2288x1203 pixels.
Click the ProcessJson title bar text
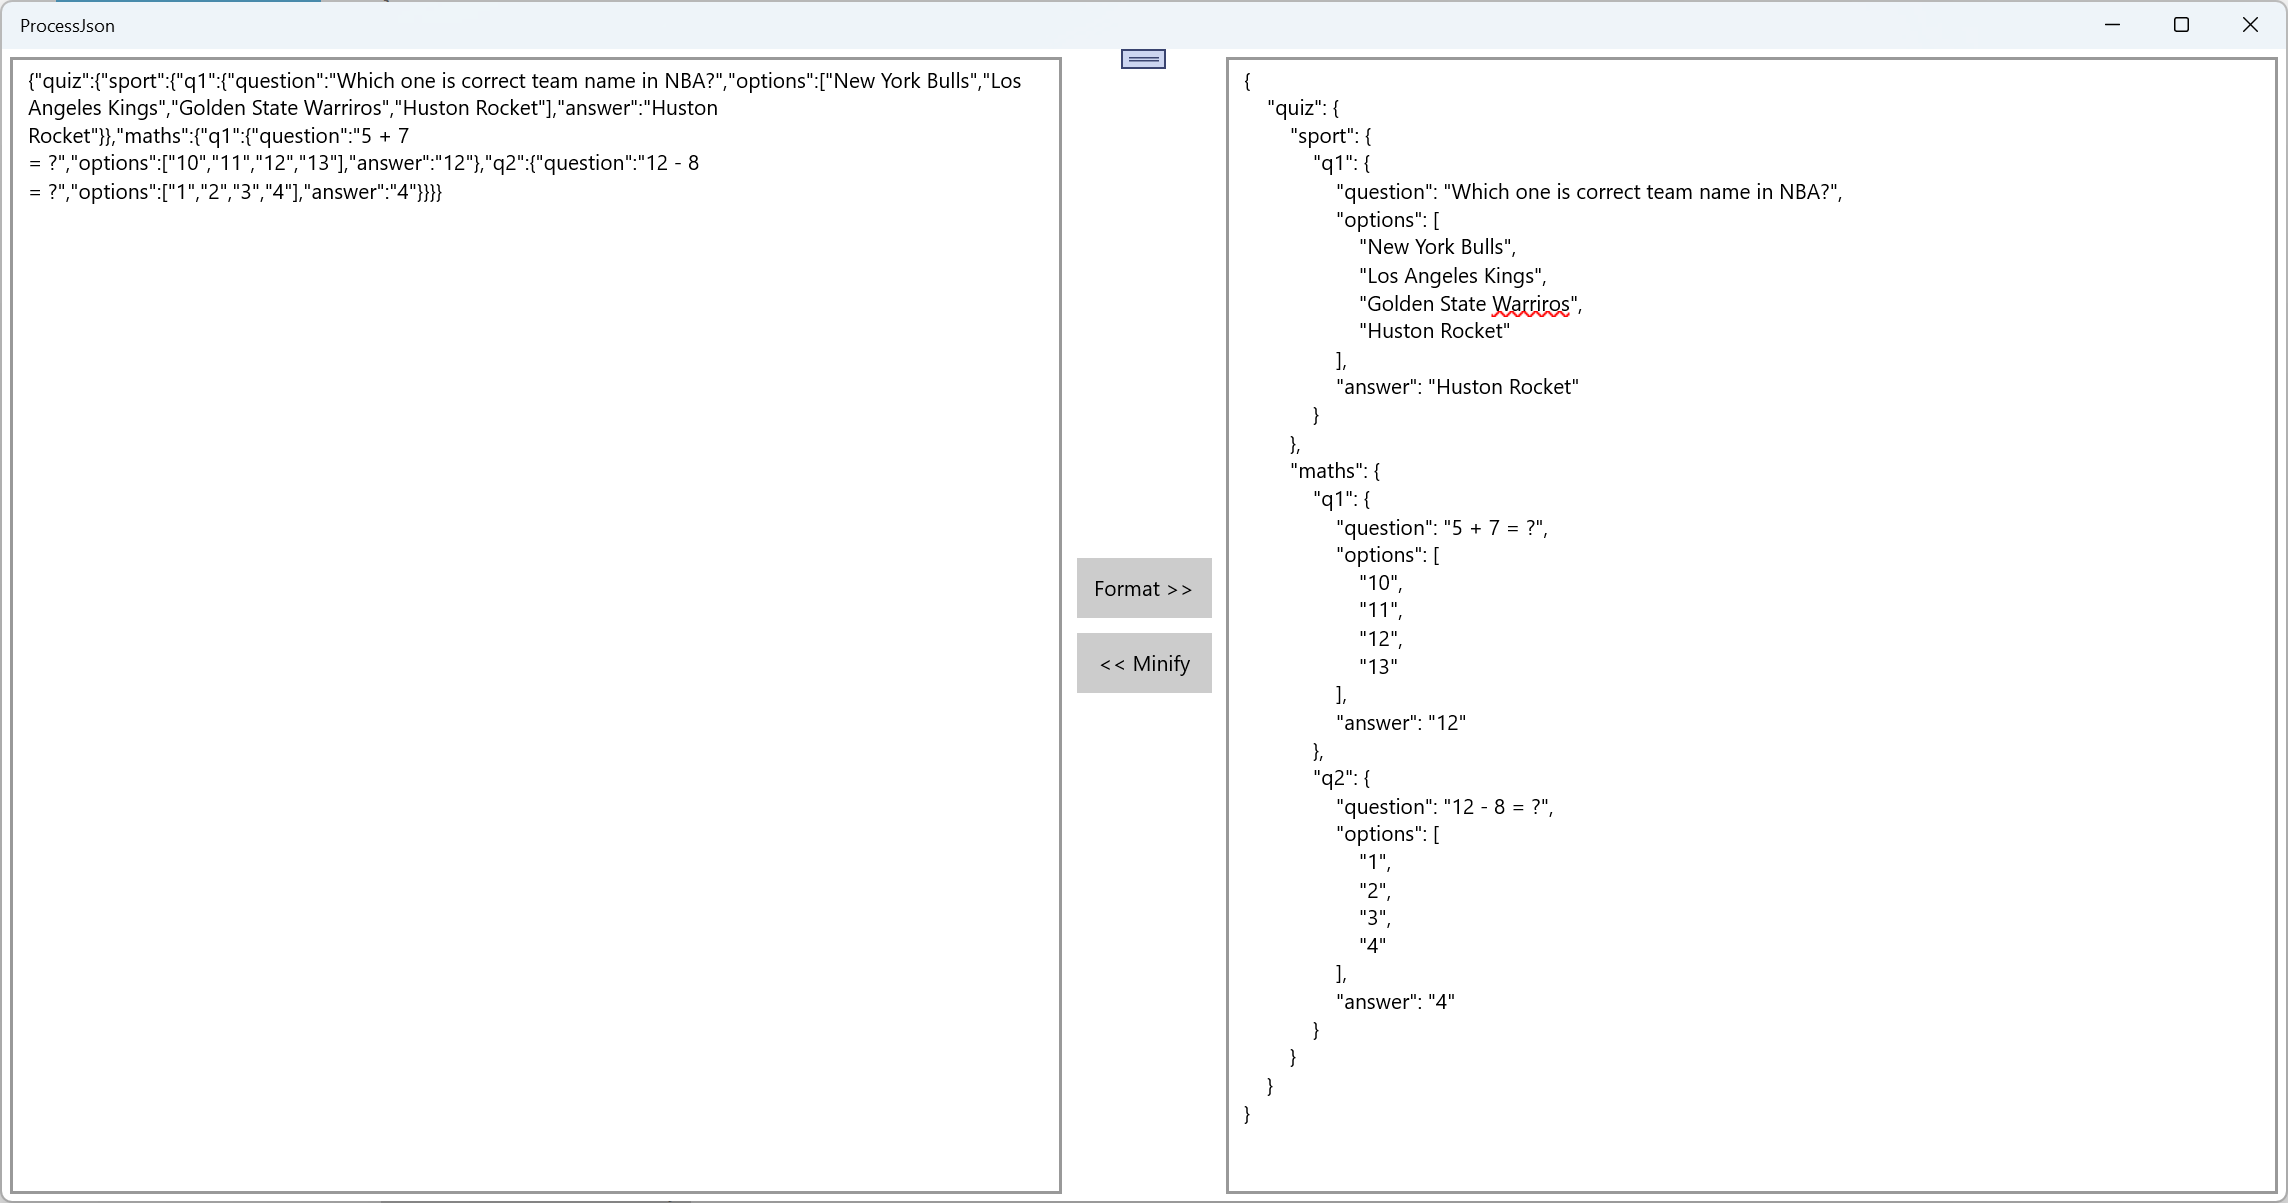tap(66, 25)
